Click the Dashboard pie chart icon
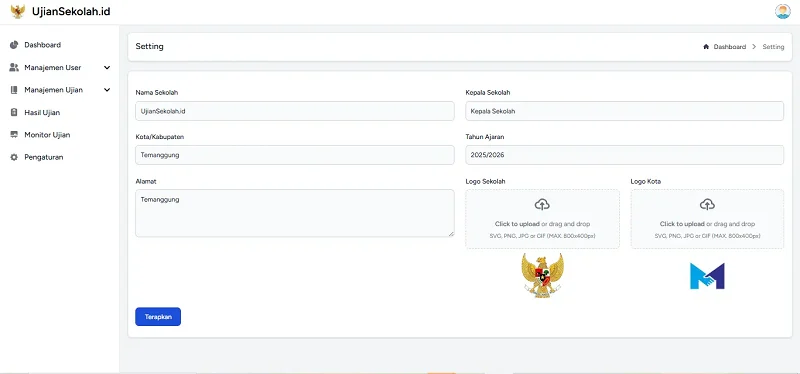This screenshot has height=374, width=800. tap(14, 45)
